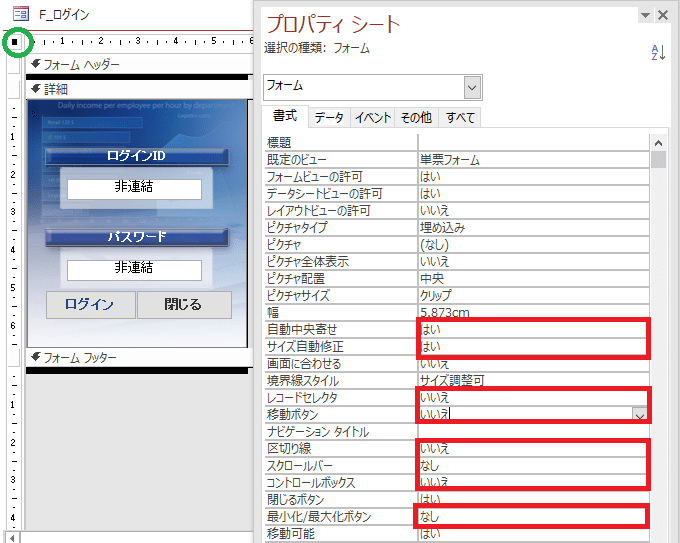Image resolution: width=680 pixels, height=543 pixels.
Task: Click the 既定のビュー value 単票フォーム
Action: [533, 160]
